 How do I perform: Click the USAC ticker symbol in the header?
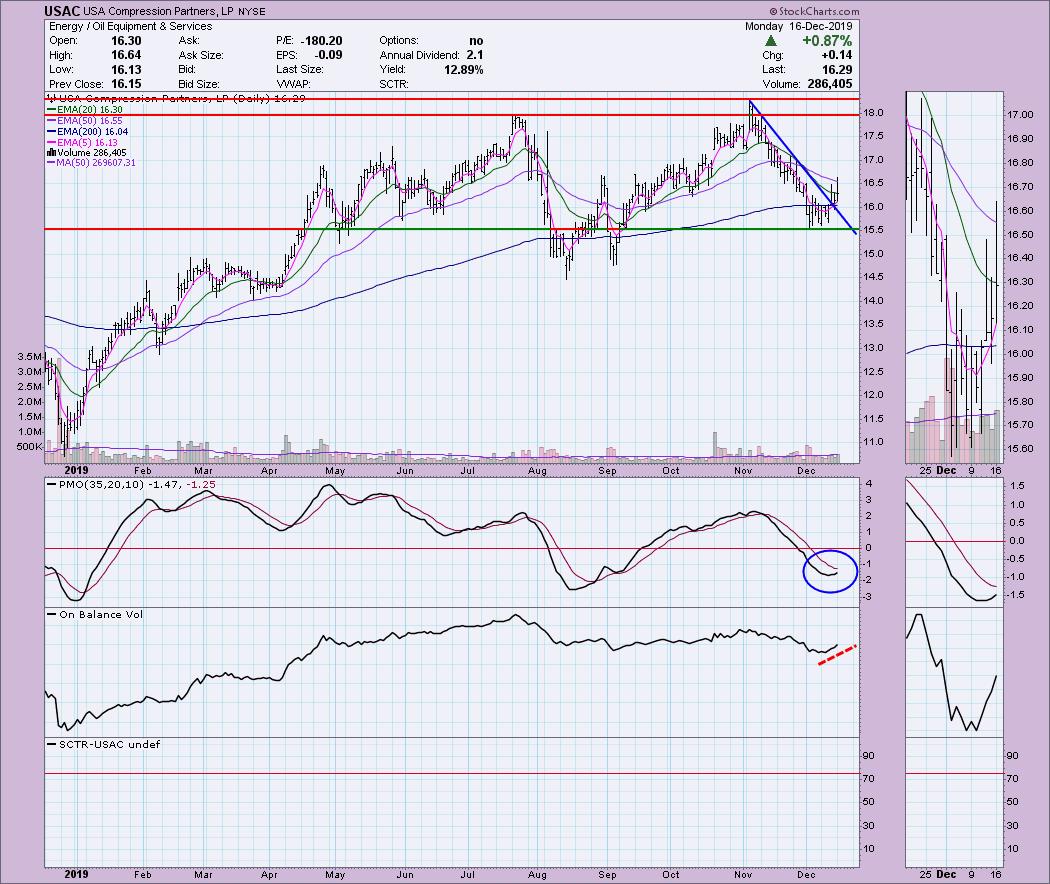click(62, 11)
